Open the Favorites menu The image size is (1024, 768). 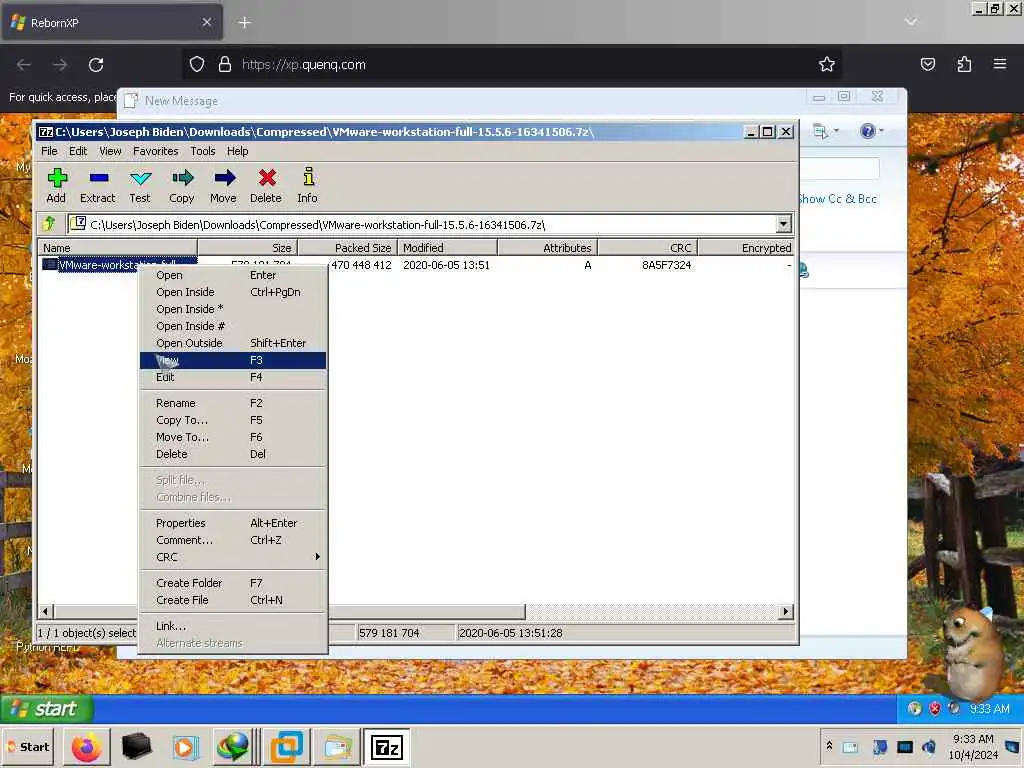pos(155,151)
